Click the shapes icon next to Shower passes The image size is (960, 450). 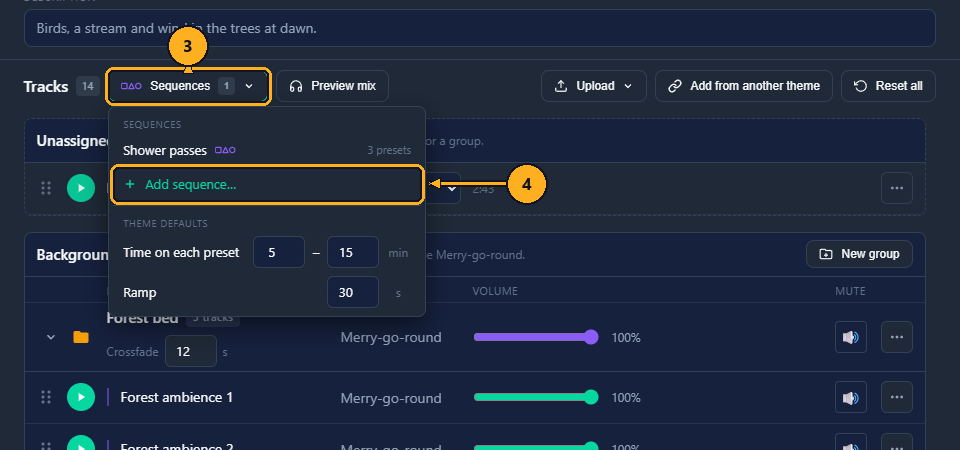(225, 150)
